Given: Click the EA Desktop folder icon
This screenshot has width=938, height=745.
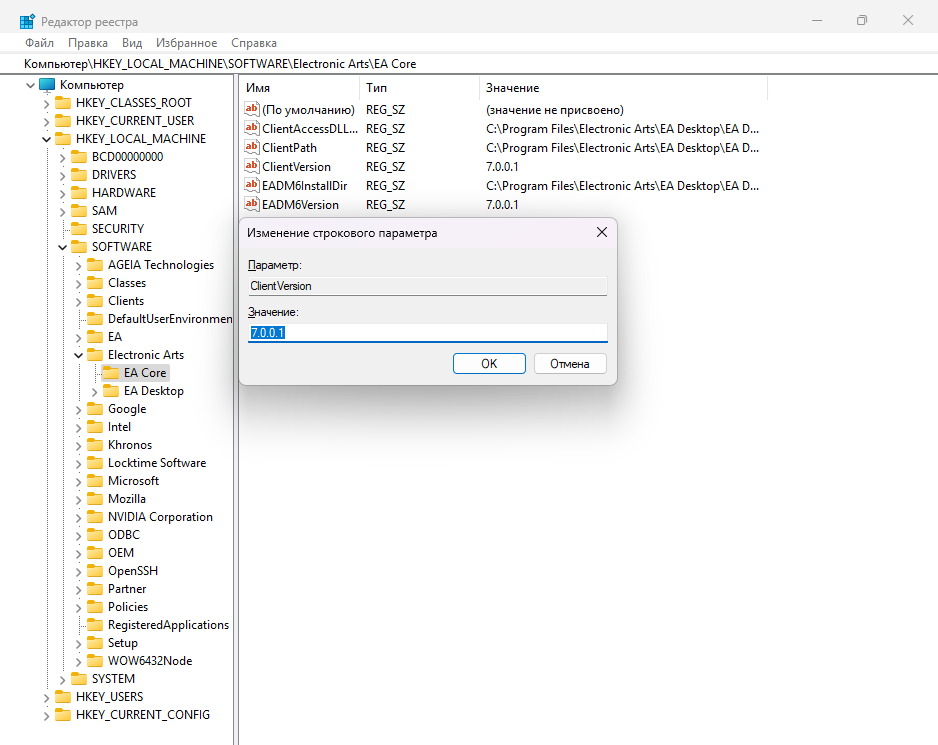Looking at the screenshot, I should coord(111,391).
